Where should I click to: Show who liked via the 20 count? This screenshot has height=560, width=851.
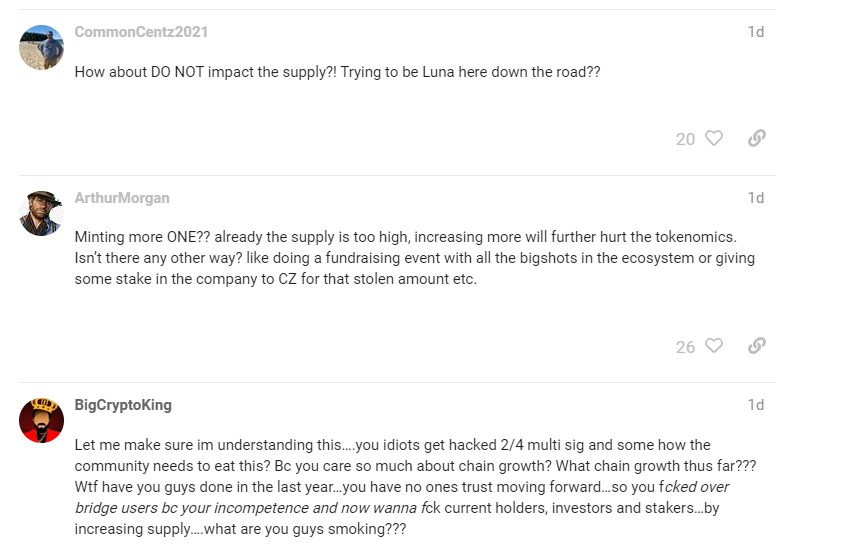pos(685,139)
